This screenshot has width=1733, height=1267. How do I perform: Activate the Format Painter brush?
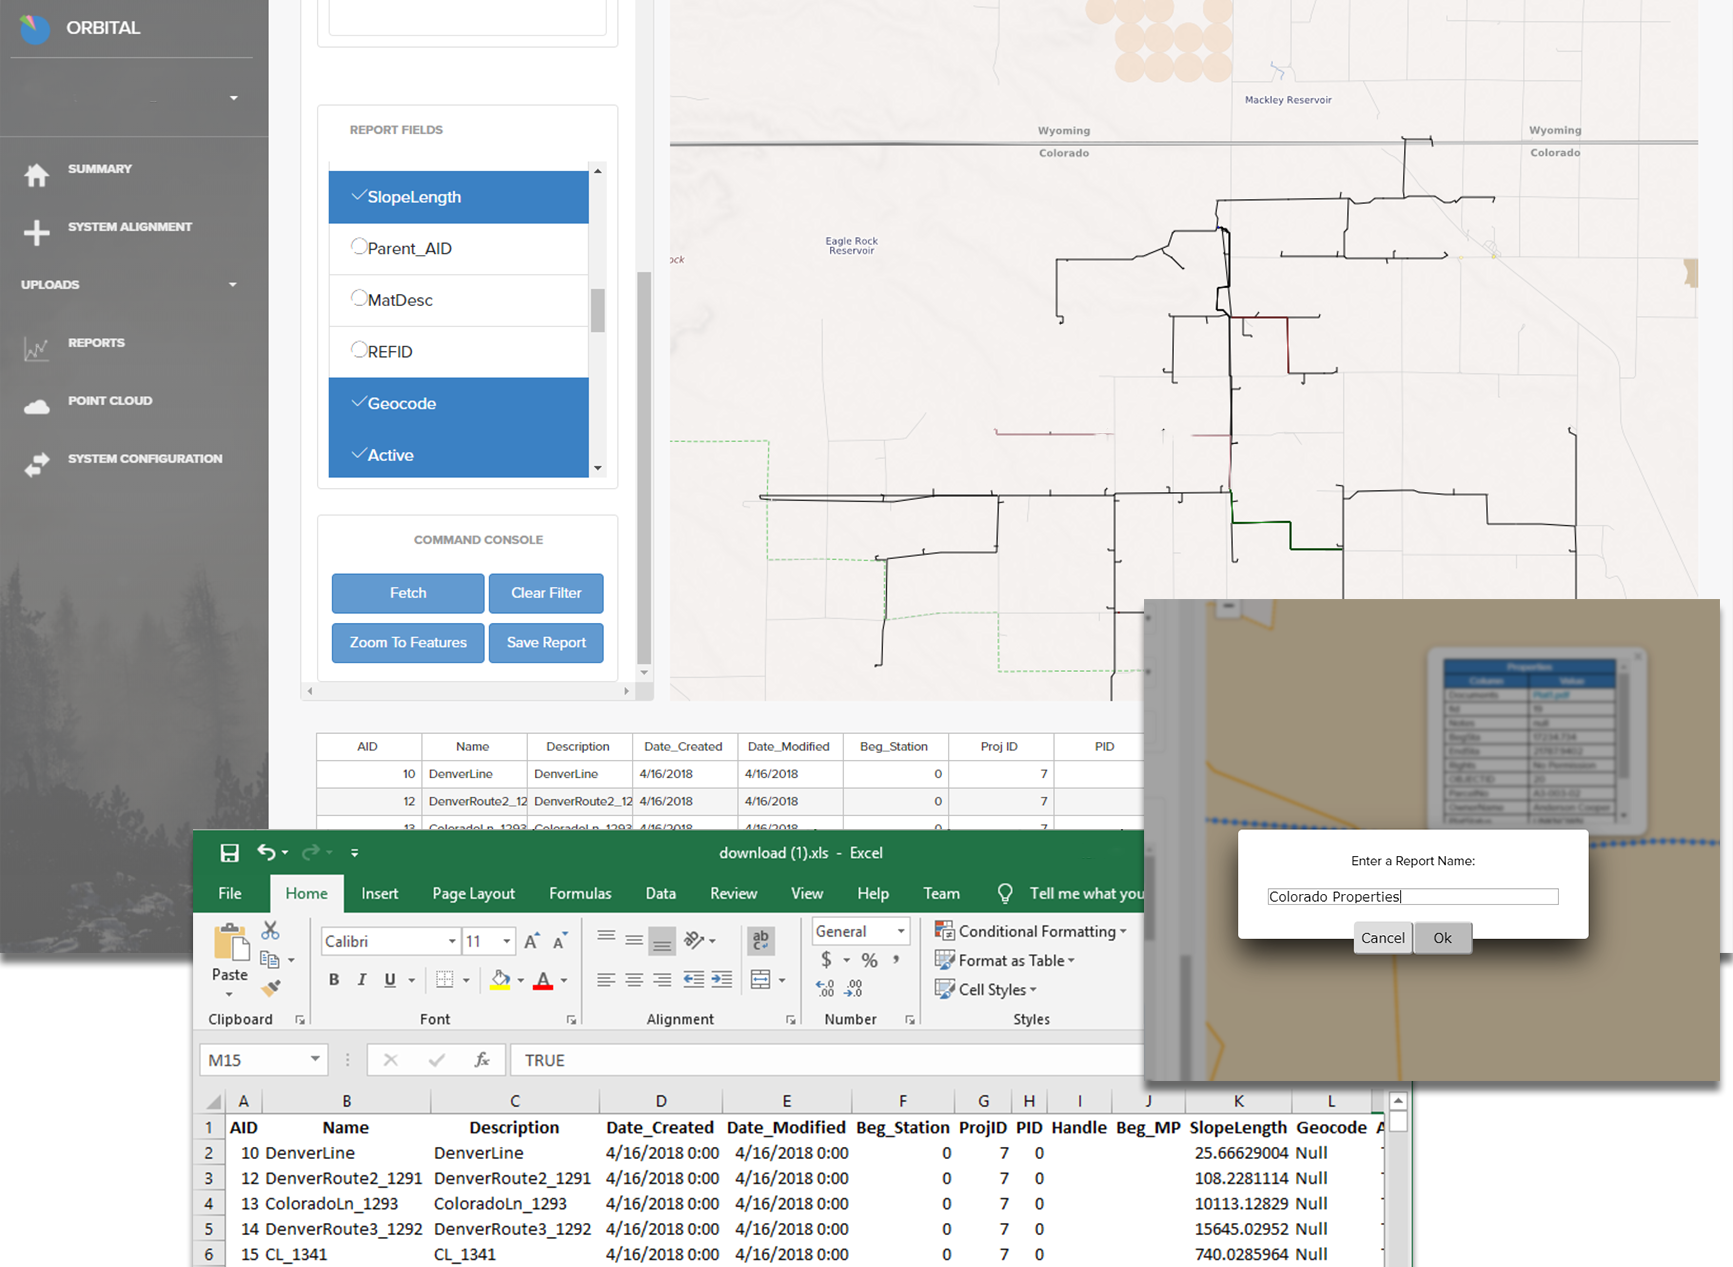coord(270,988)
